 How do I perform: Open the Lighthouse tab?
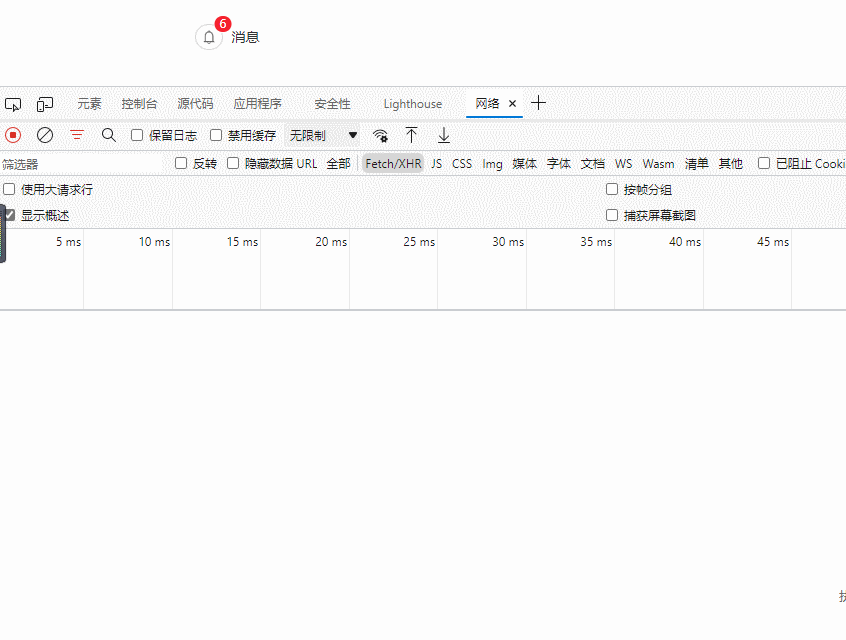coord(412,104)
